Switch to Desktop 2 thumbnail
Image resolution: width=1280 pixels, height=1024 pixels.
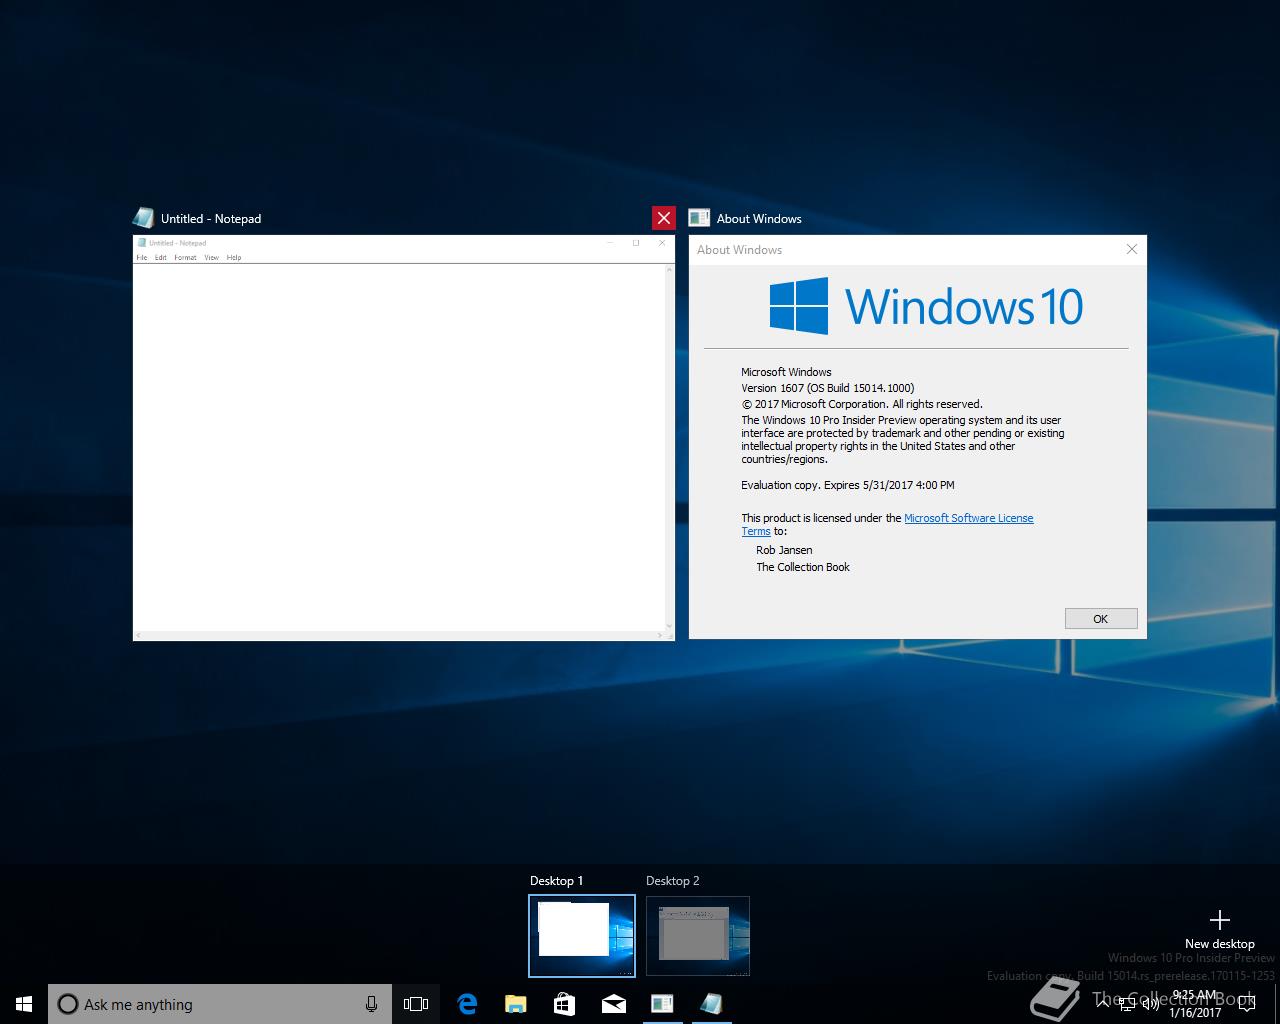[698, 936]
